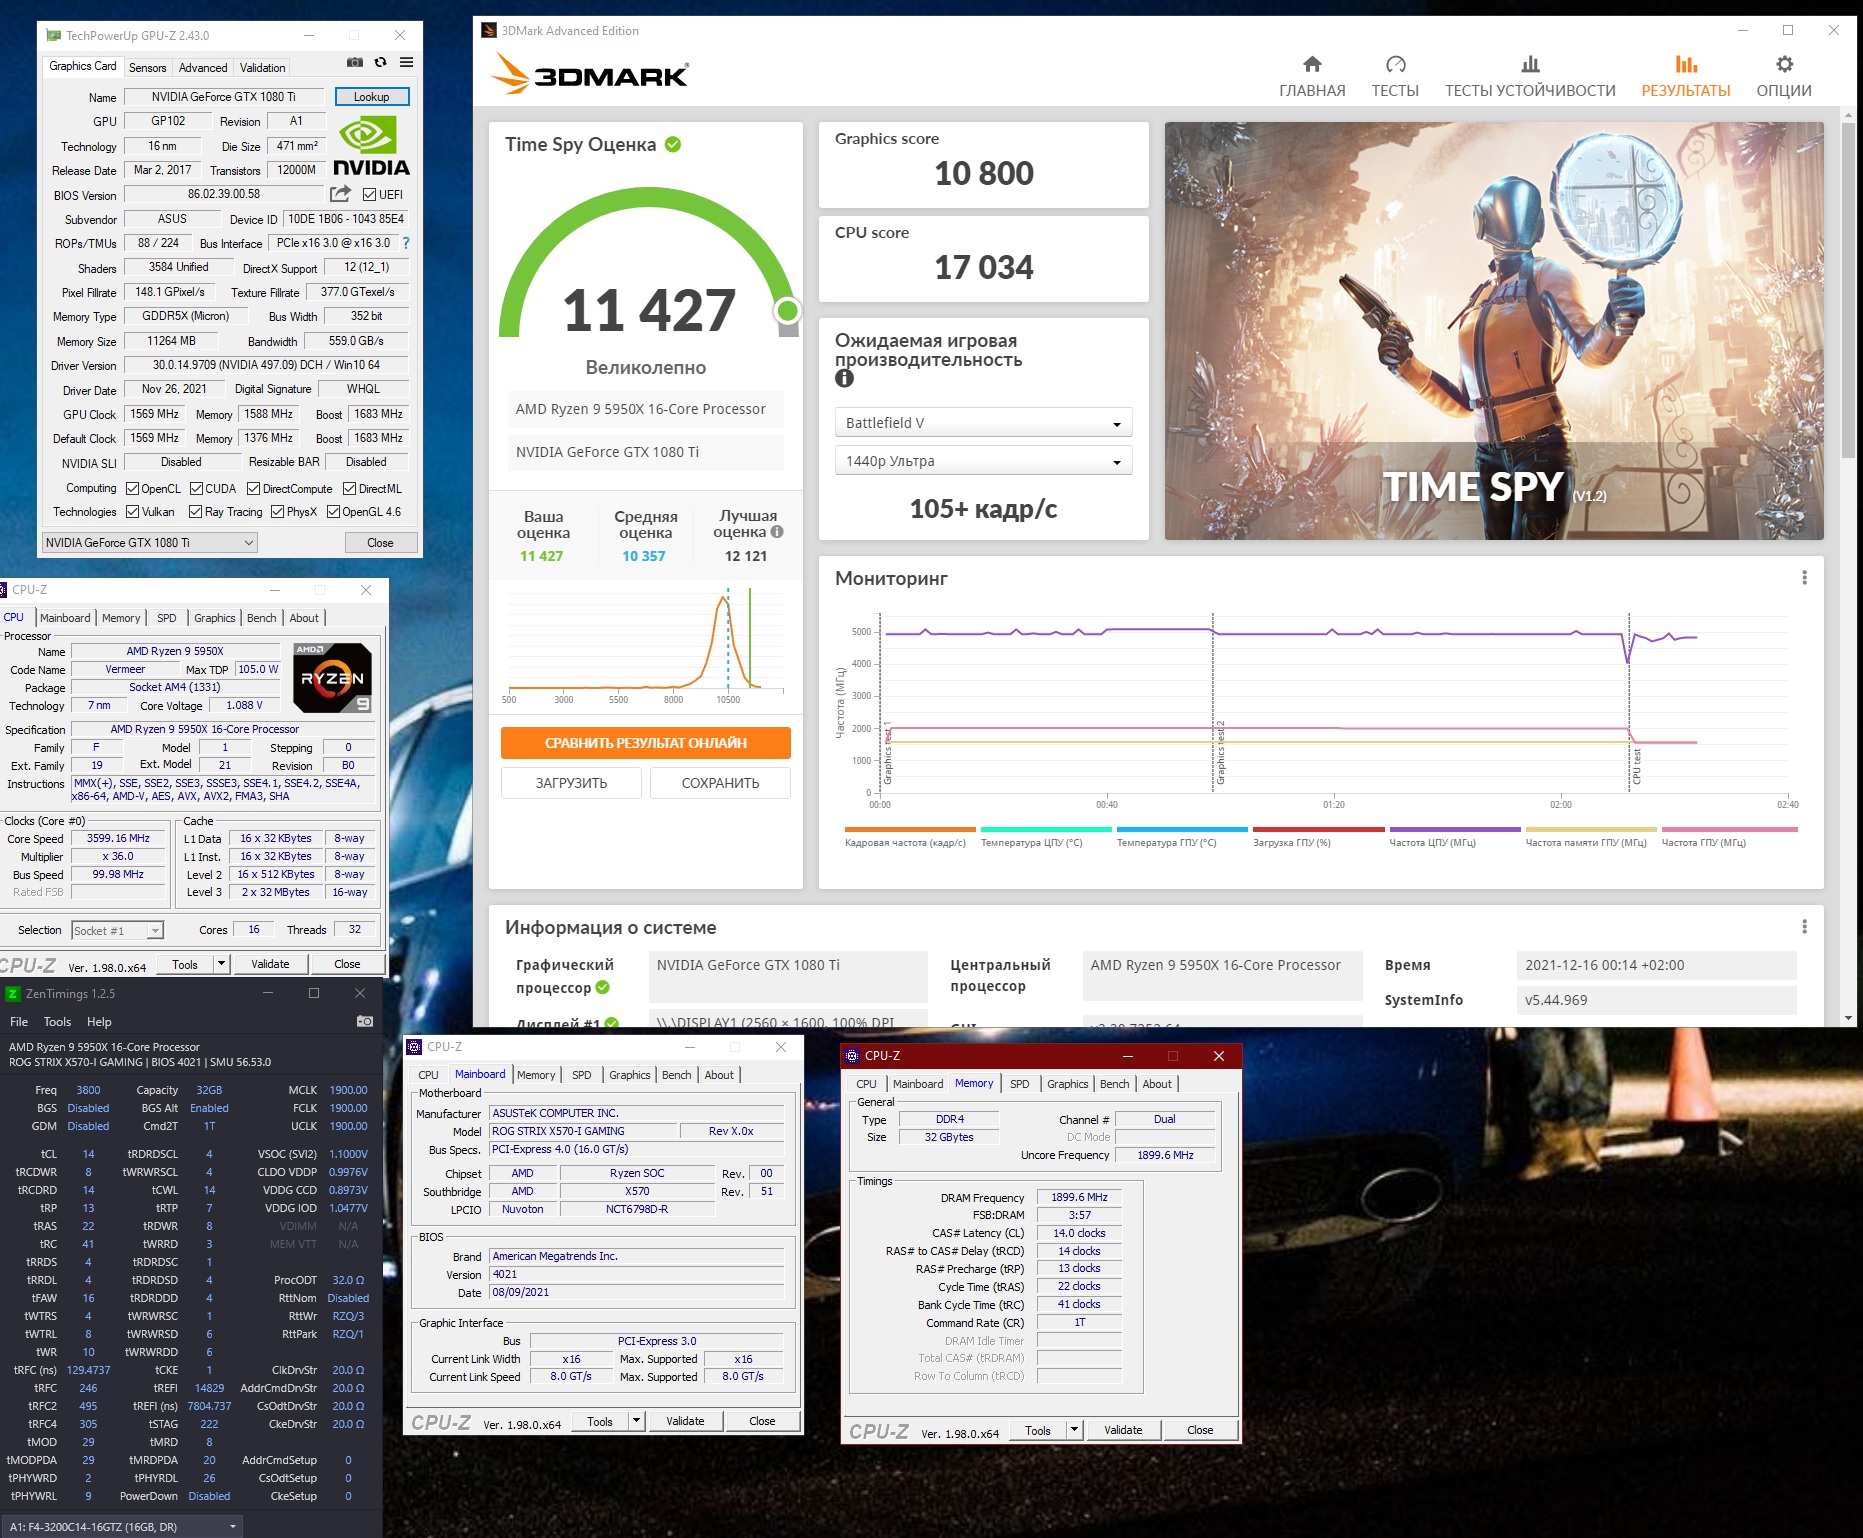
Task: Click the Lookup button in GPU-Z
Action: [x=371, y=97]
